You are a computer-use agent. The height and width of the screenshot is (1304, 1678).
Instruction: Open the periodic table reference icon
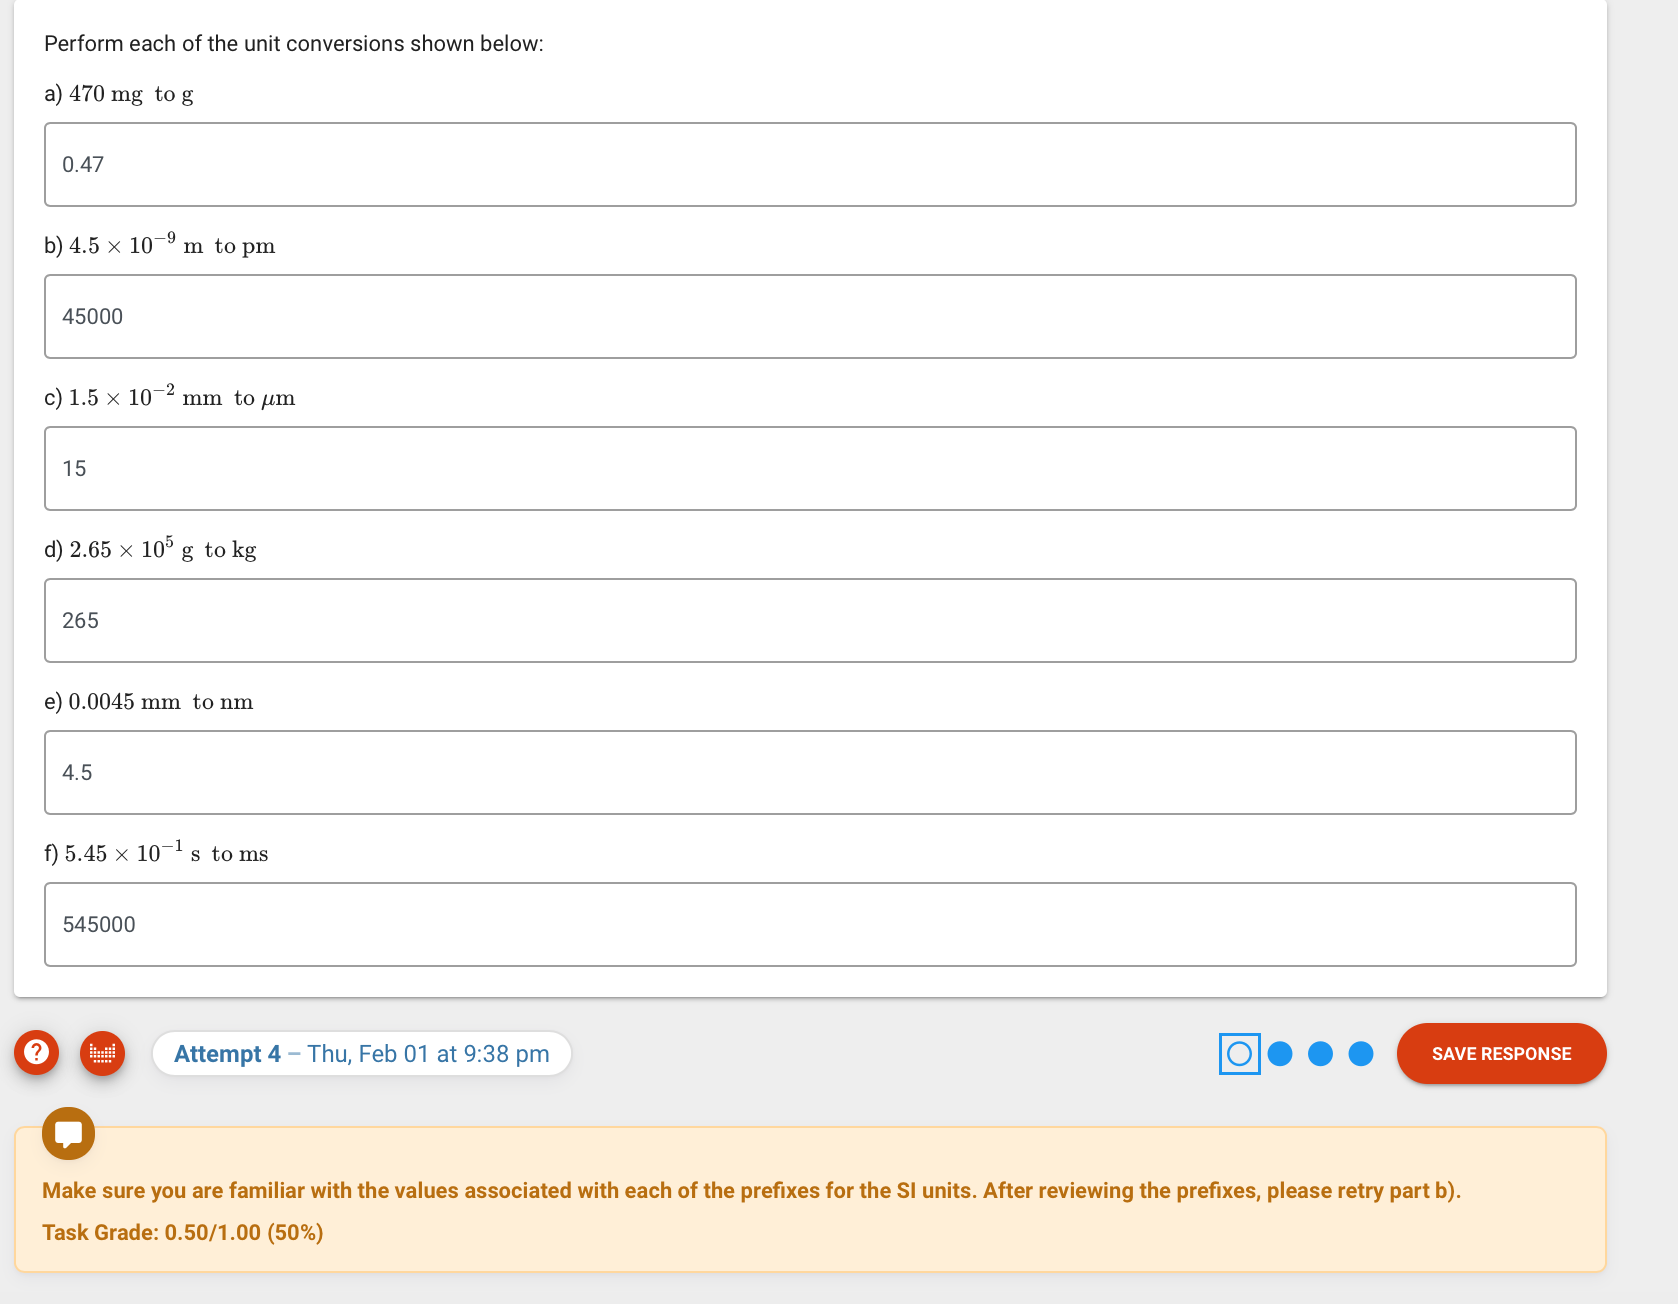click(102, 1053)
